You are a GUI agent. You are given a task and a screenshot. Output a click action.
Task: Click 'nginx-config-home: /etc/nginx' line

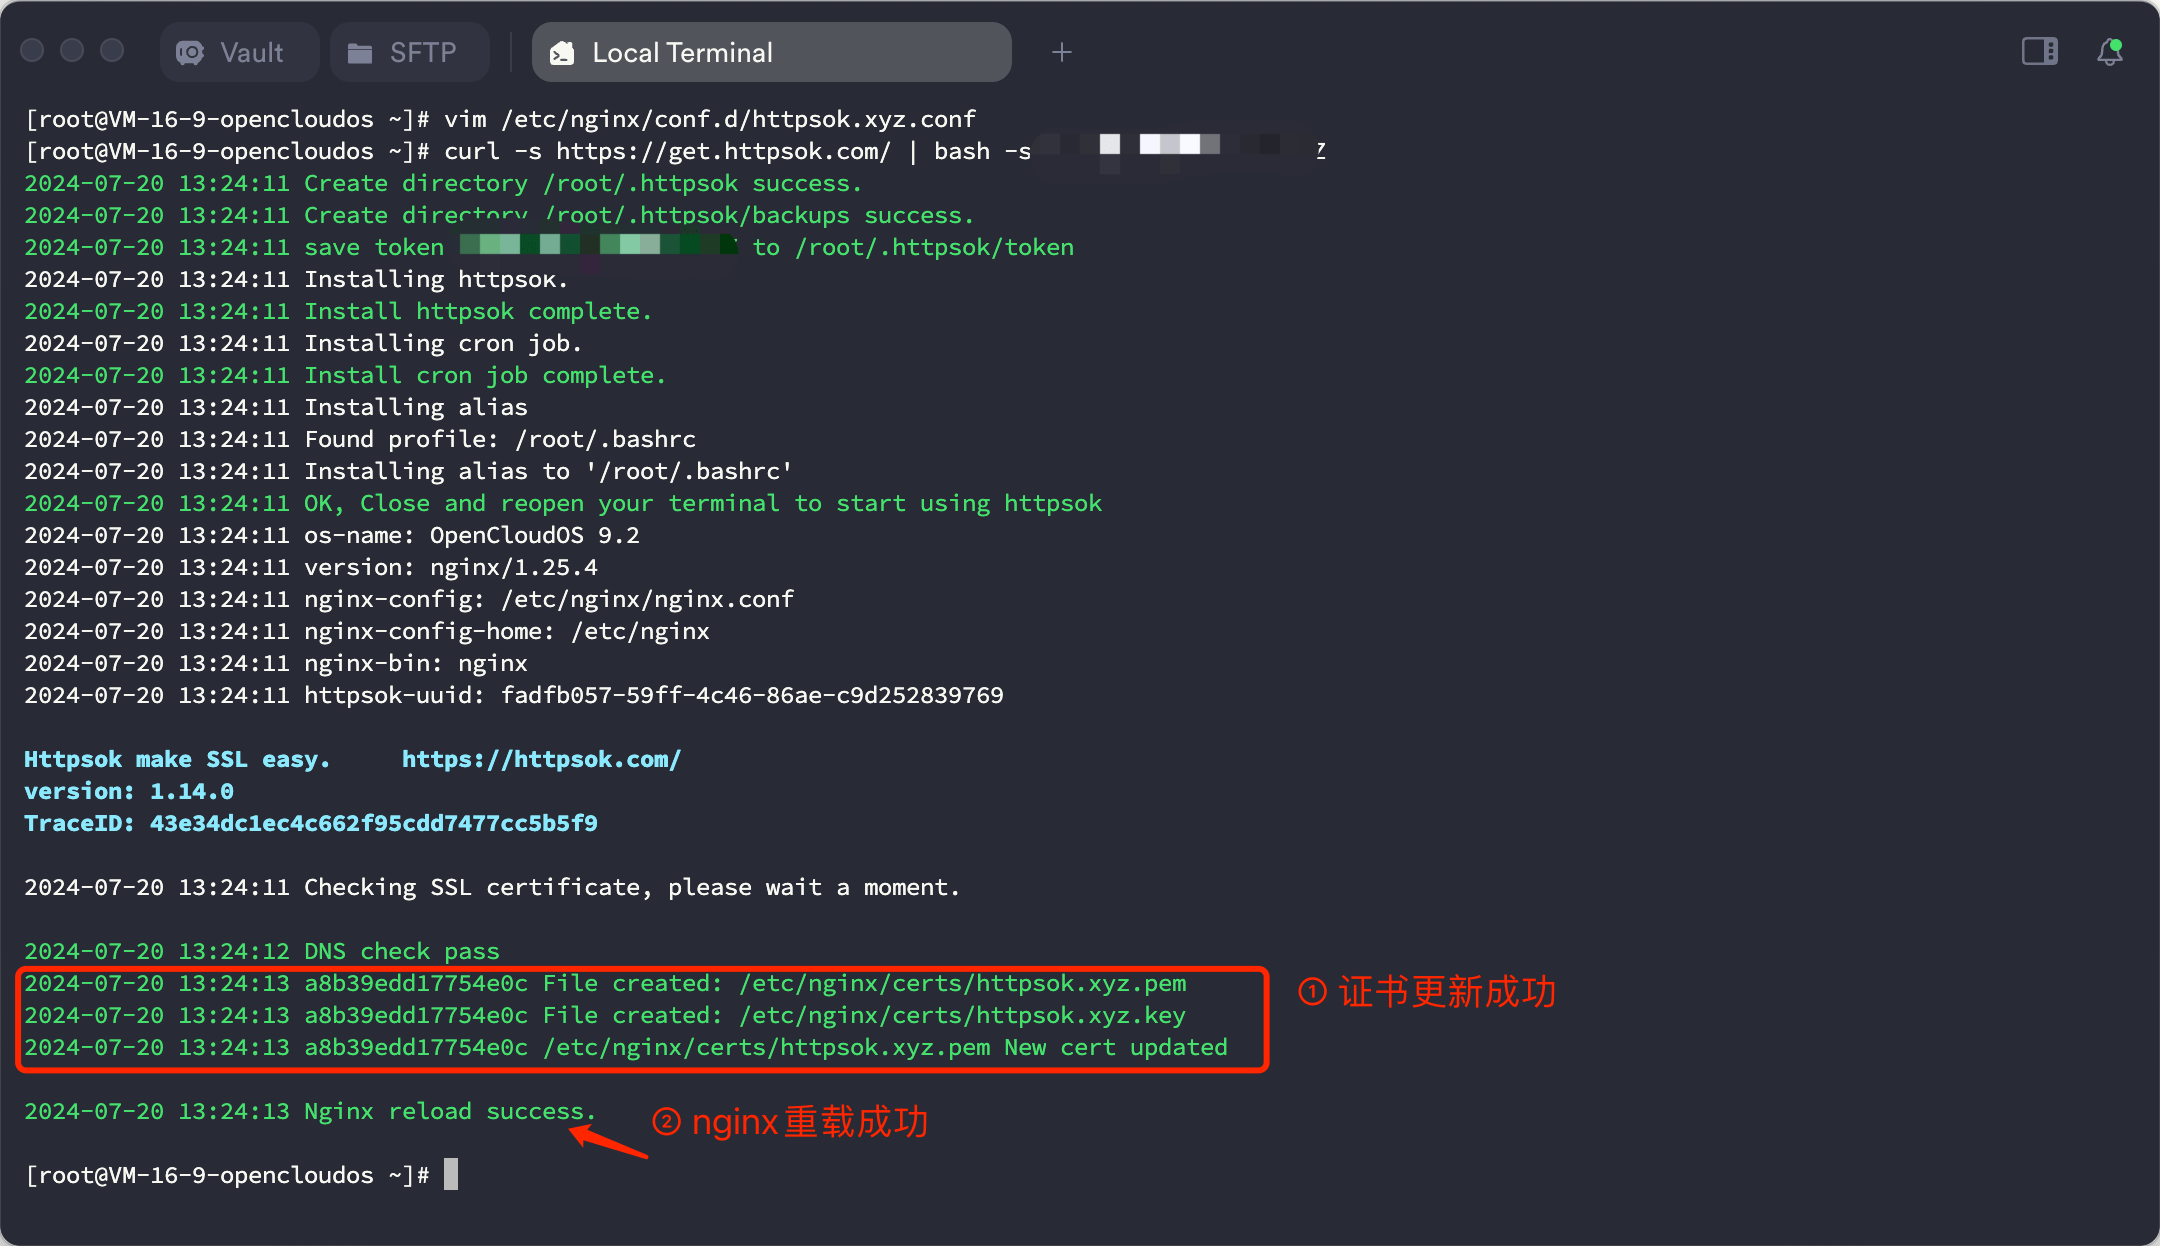click(x=367, y=631)
